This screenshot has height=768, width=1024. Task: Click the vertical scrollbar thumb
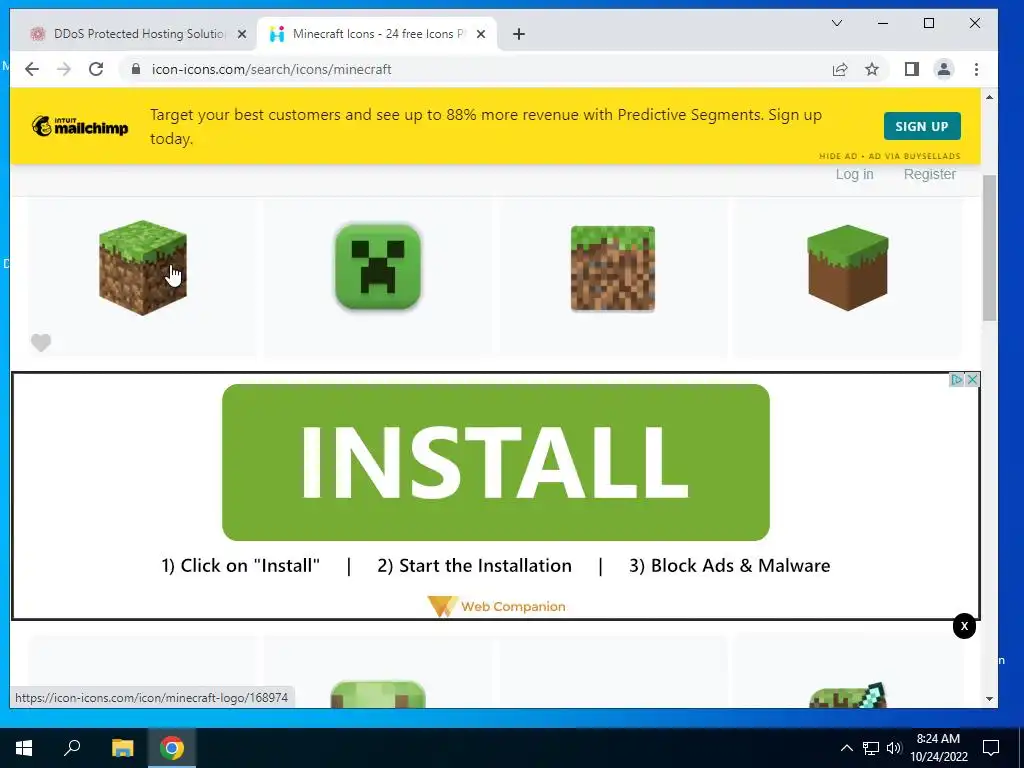click(x=989, y=248)
